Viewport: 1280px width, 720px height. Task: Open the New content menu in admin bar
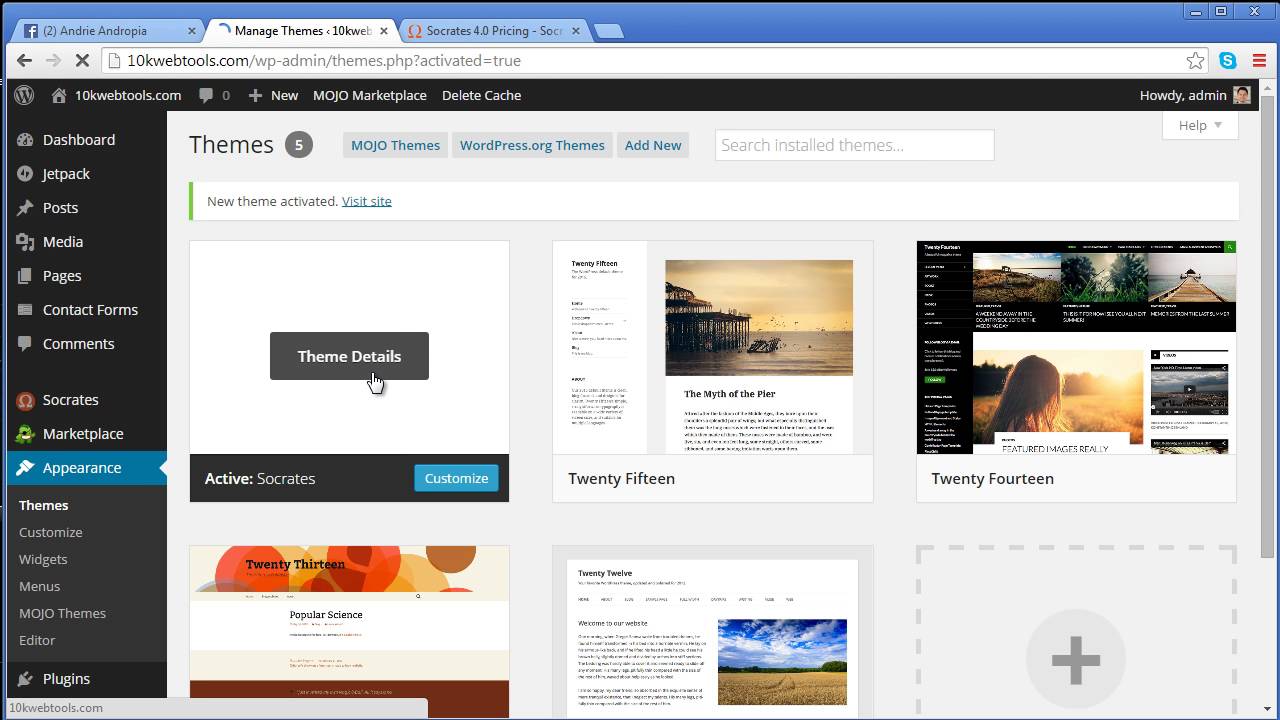273,95
